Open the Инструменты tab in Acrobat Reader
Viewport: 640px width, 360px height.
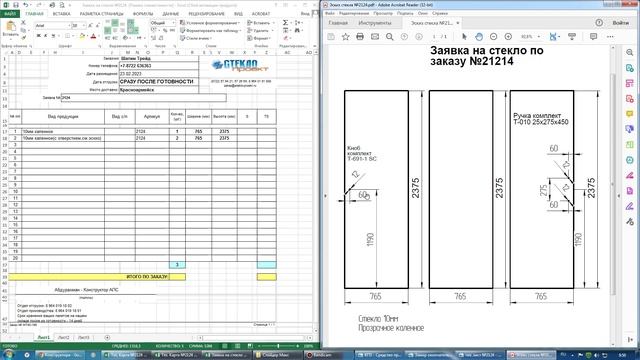click(x=375, y=23)
